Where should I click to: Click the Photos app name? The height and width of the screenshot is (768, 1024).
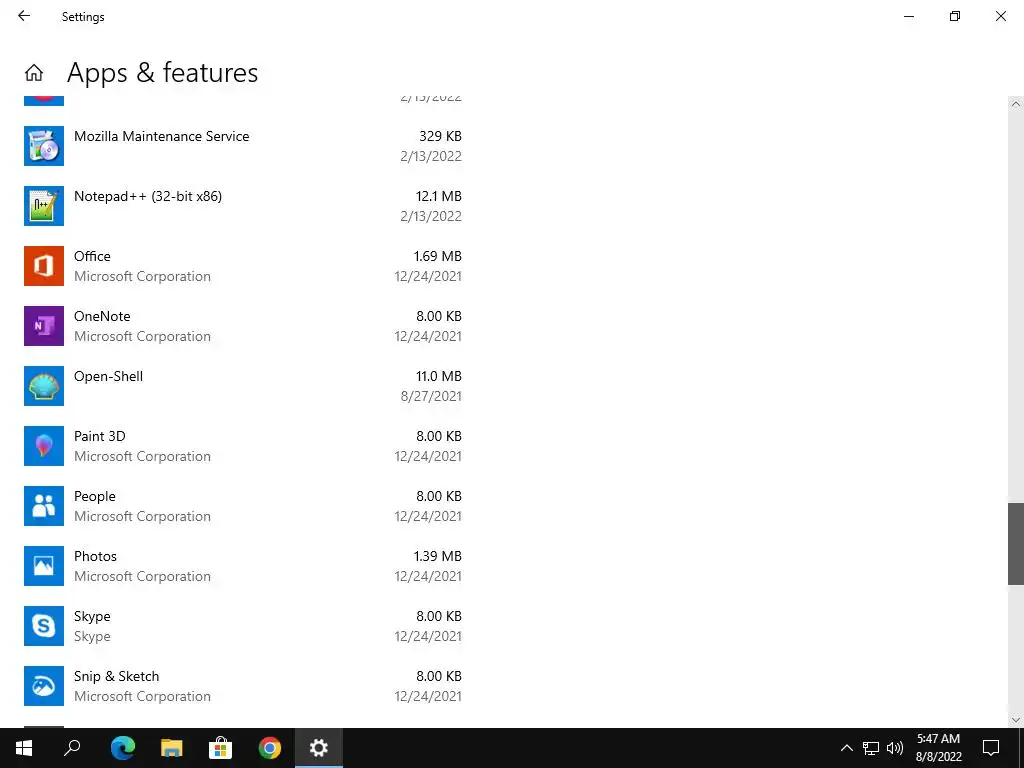click(x=95, y=556)
